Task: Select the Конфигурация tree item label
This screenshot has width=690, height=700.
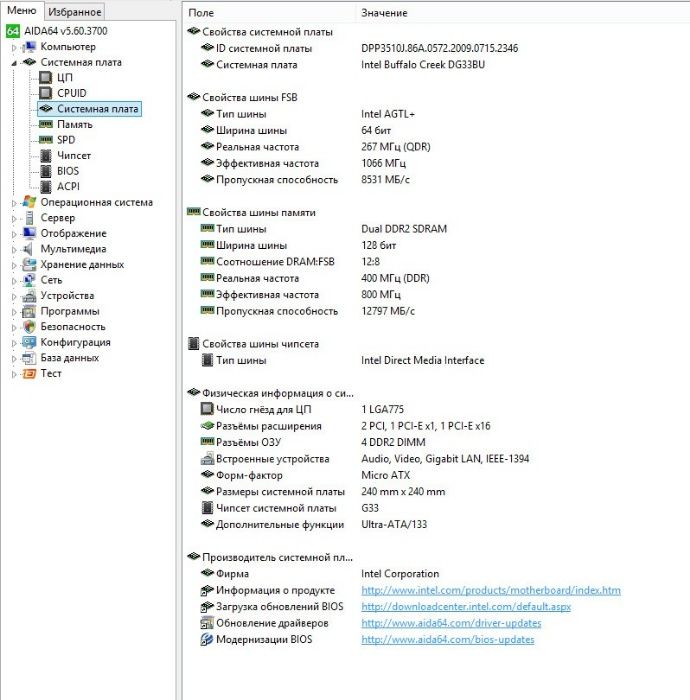Action: point(75,342)
